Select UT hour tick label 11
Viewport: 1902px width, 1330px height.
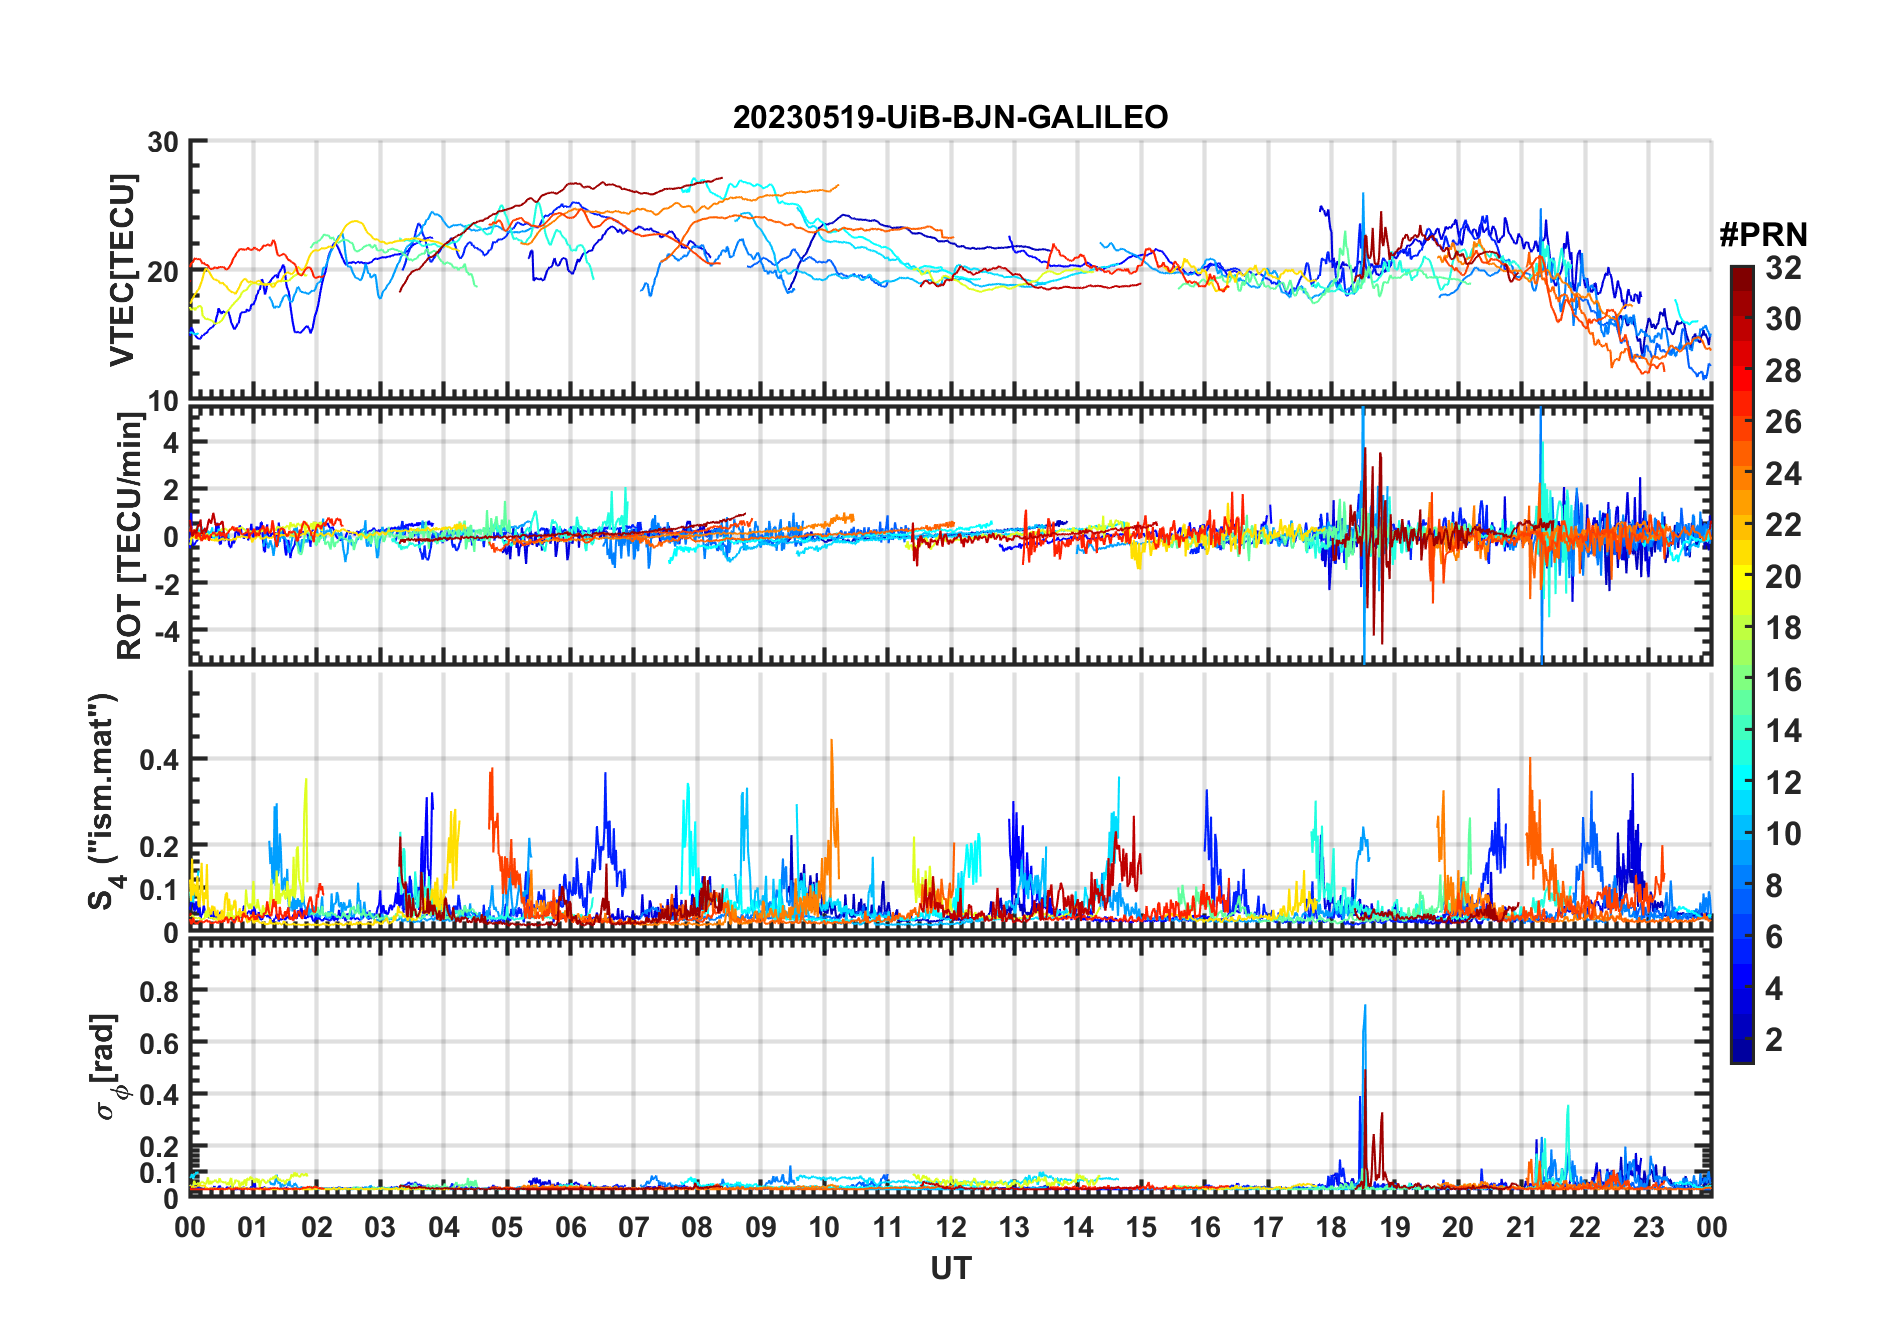(888, 1227)
